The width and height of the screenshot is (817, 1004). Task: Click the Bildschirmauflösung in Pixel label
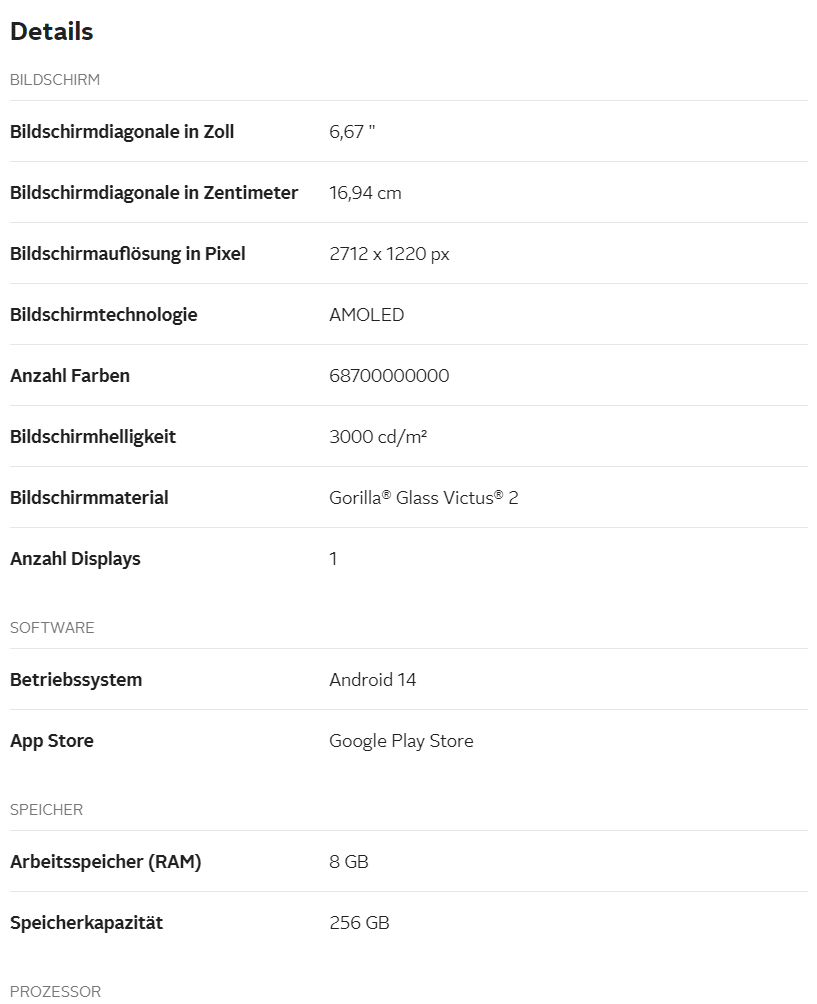point(127,254)
